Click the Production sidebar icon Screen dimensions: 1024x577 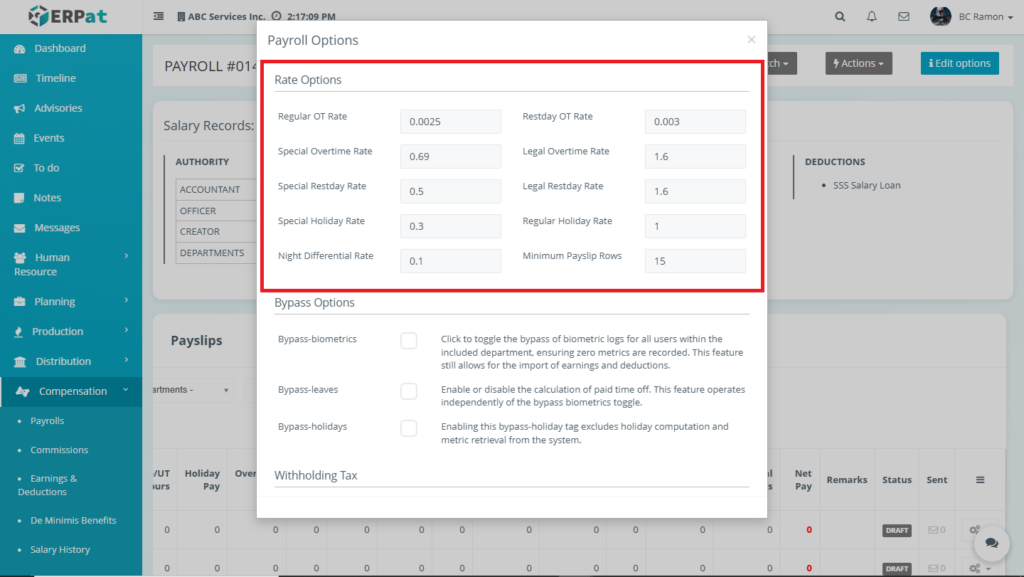click(18, 332)
